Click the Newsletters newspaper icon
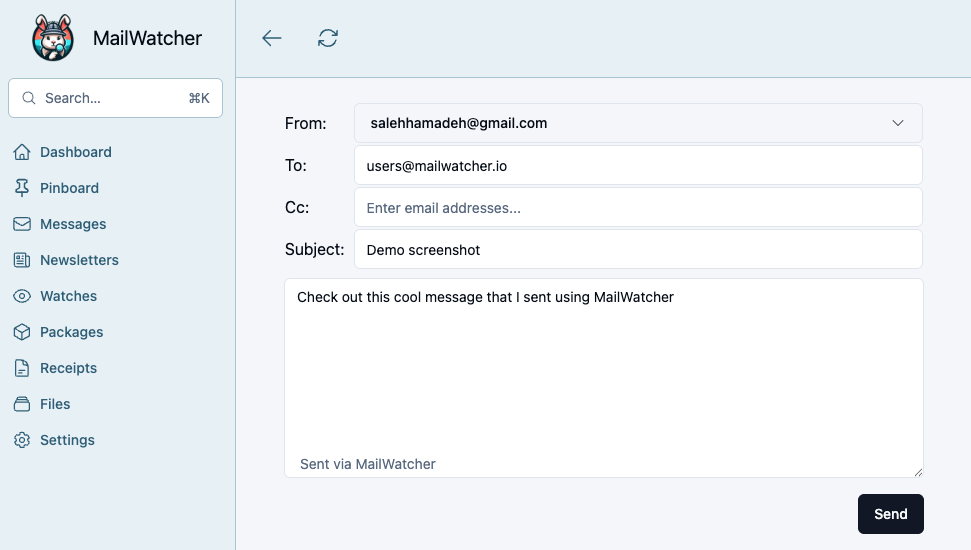Image resolution: width=971 pixels, height=550 pixels. [x=22, y=260]
